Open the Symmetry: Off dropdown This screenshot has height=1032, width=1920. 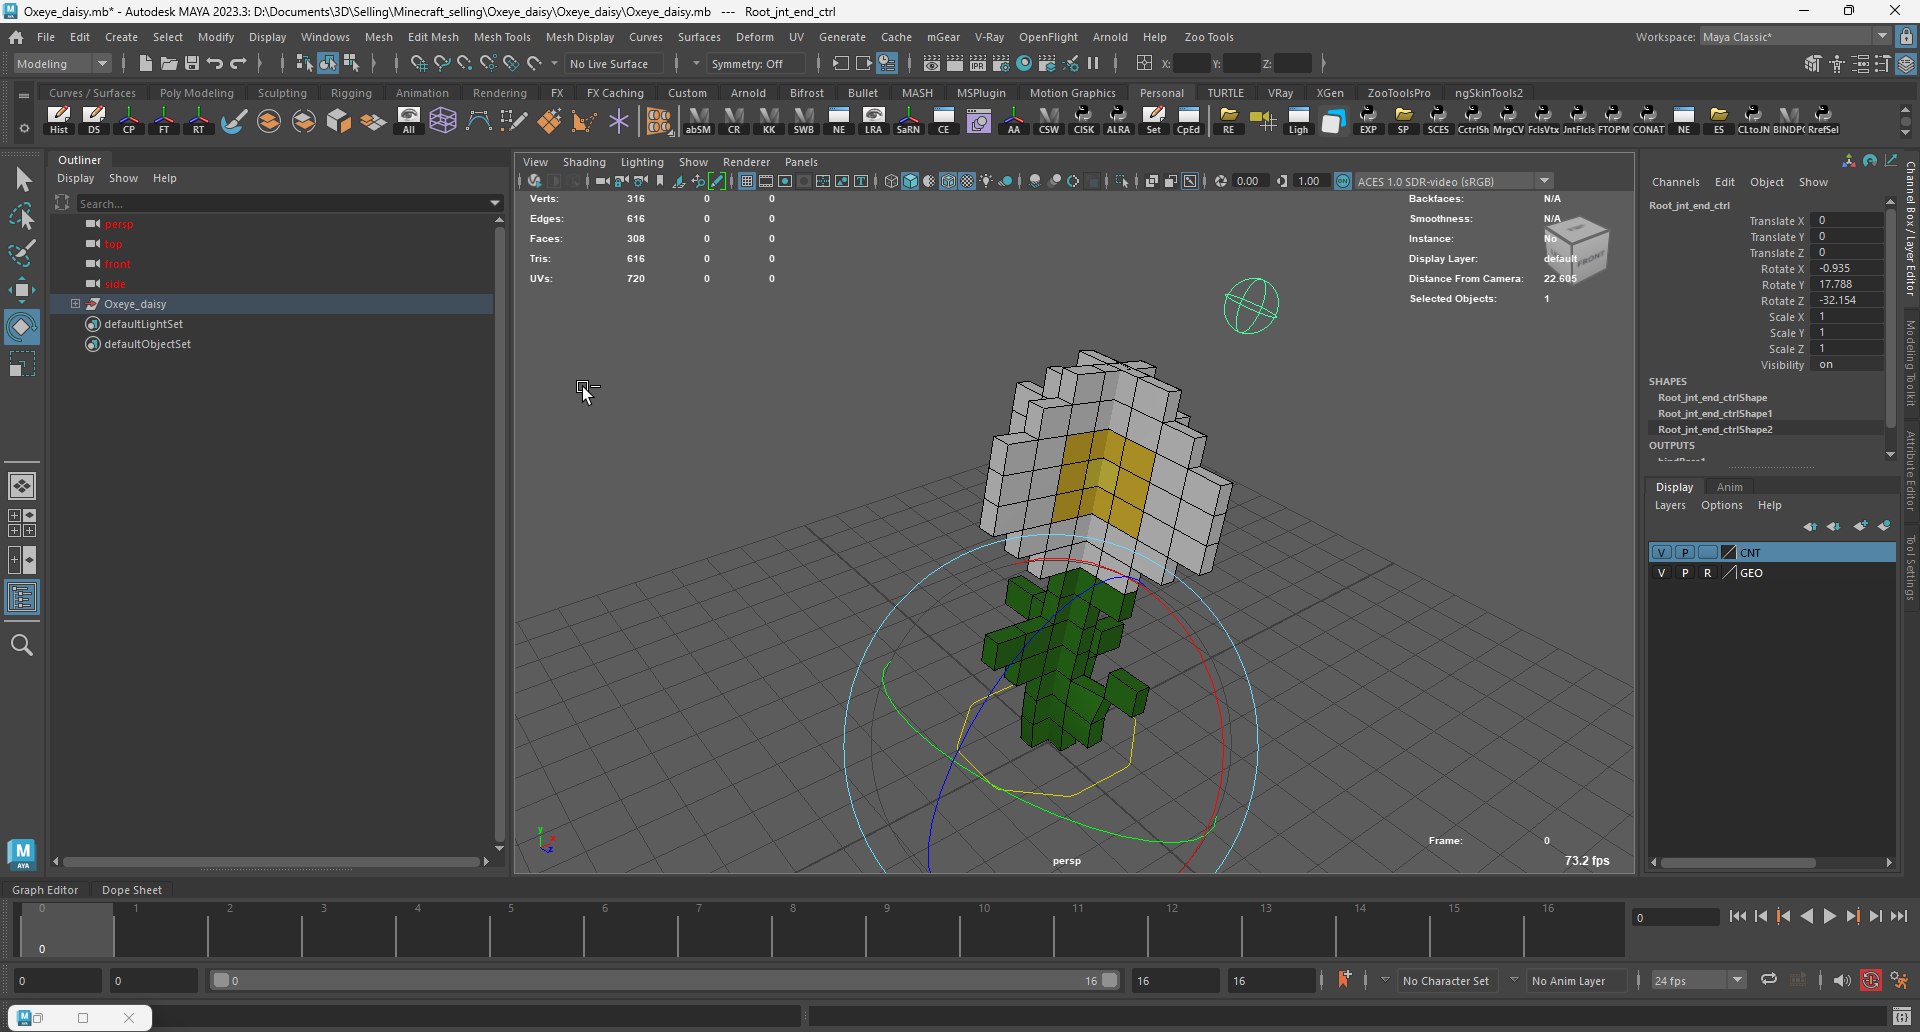coord(756,63)
